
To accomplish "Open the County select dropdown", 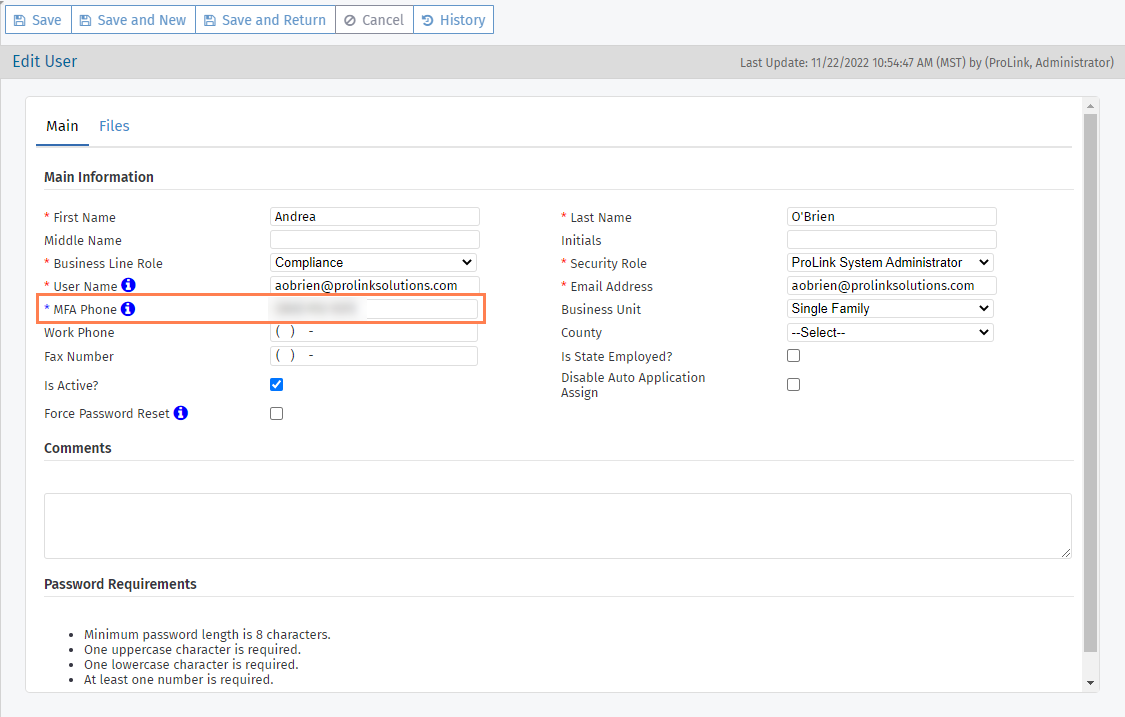I will 890,333.
